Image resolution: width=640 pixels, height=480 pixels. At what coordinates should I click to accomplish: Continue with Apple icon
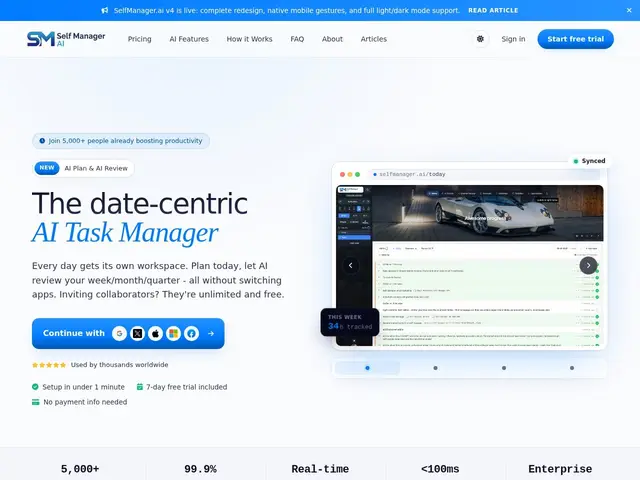(156, 333)
